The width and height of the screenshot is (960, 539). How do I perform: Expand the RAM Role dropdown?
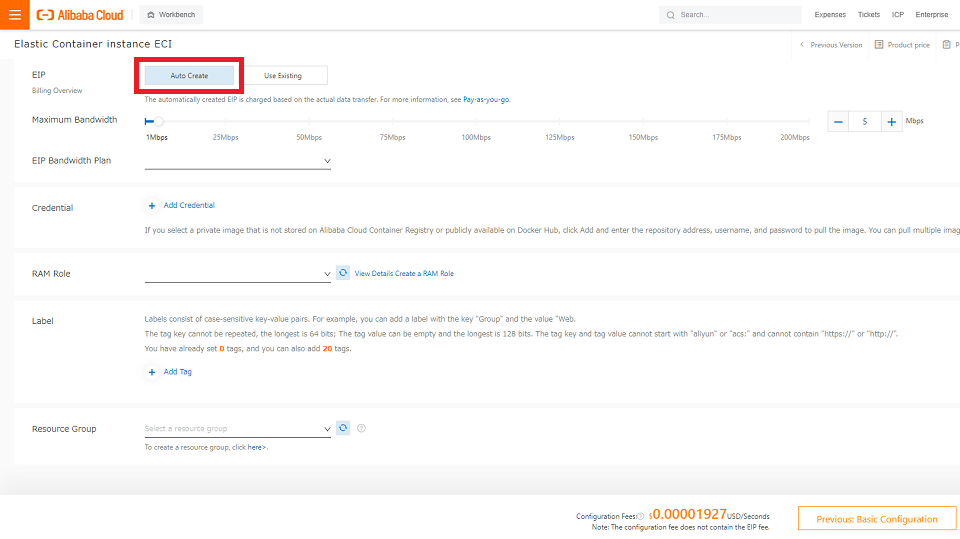coord(238,274)
